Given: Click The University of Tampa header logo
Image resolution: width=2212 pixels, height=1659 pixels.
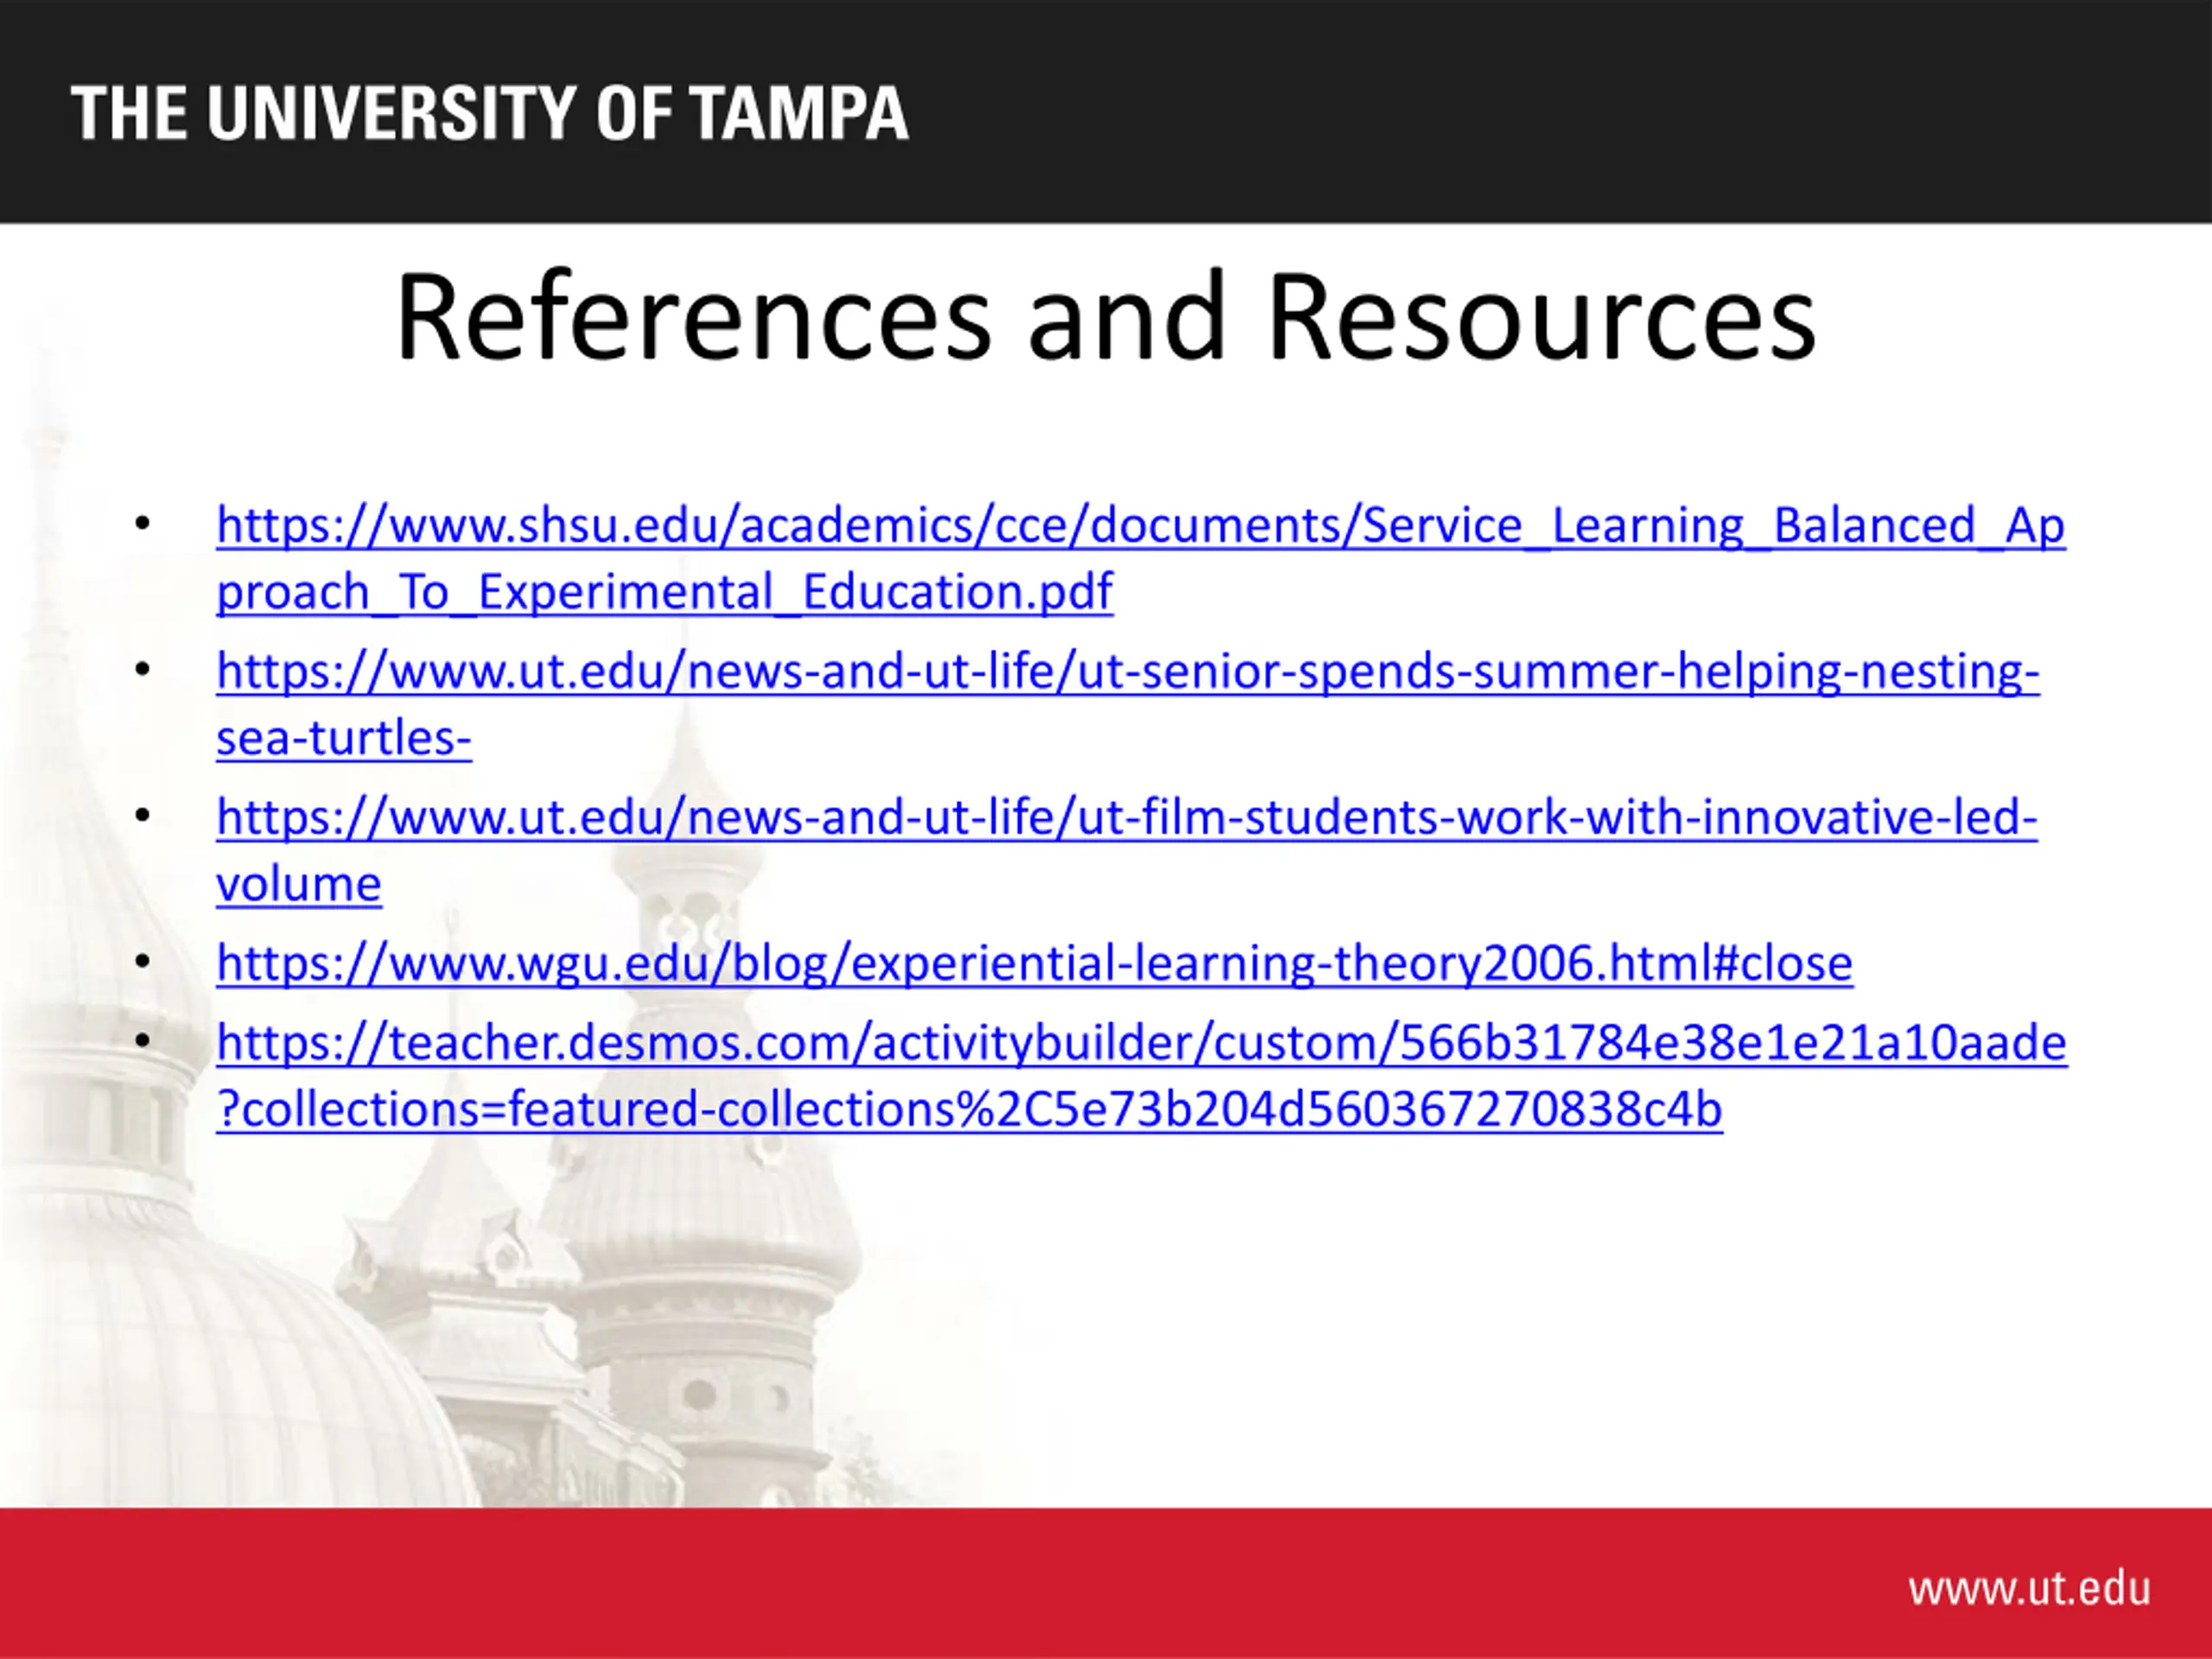Looking at the screenshot, I should [x=489, y=113].
